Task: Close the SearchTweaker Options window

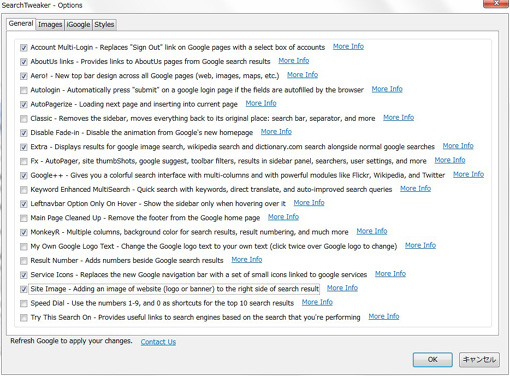Action: point(496,3)
